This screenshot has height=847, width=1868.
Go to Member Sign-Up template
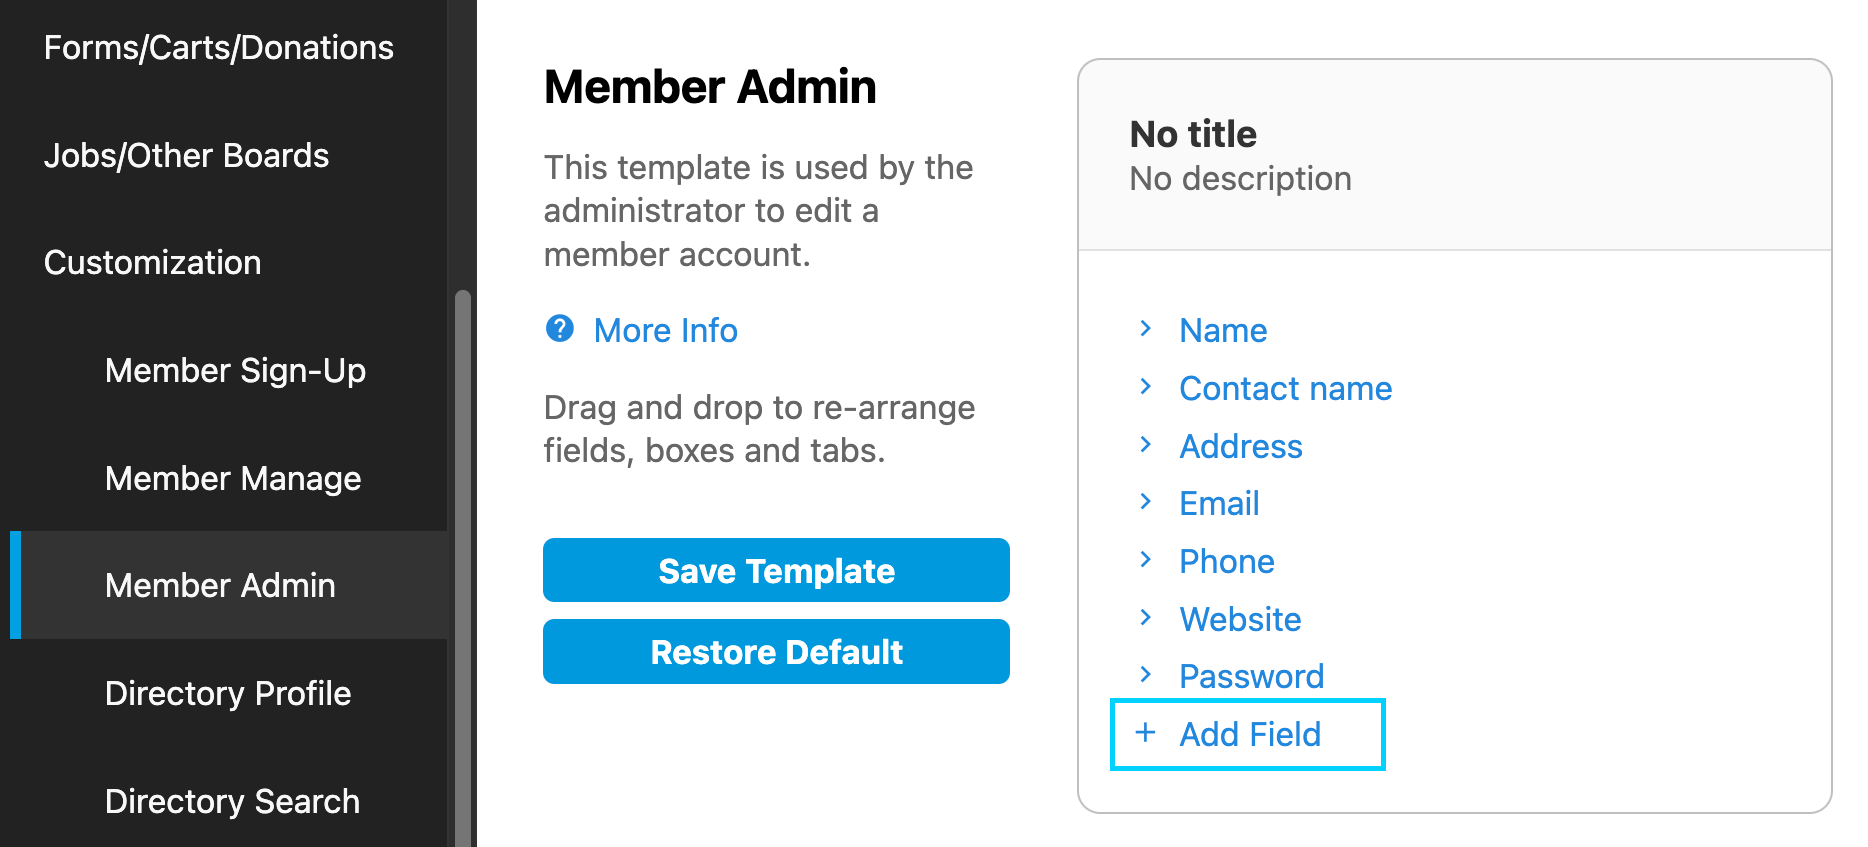[235, 371]
